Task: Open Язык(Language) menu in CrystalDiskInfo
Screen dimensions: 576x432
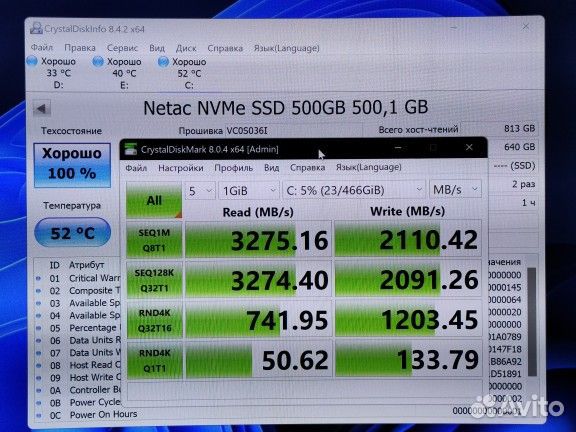Action: 287,48
